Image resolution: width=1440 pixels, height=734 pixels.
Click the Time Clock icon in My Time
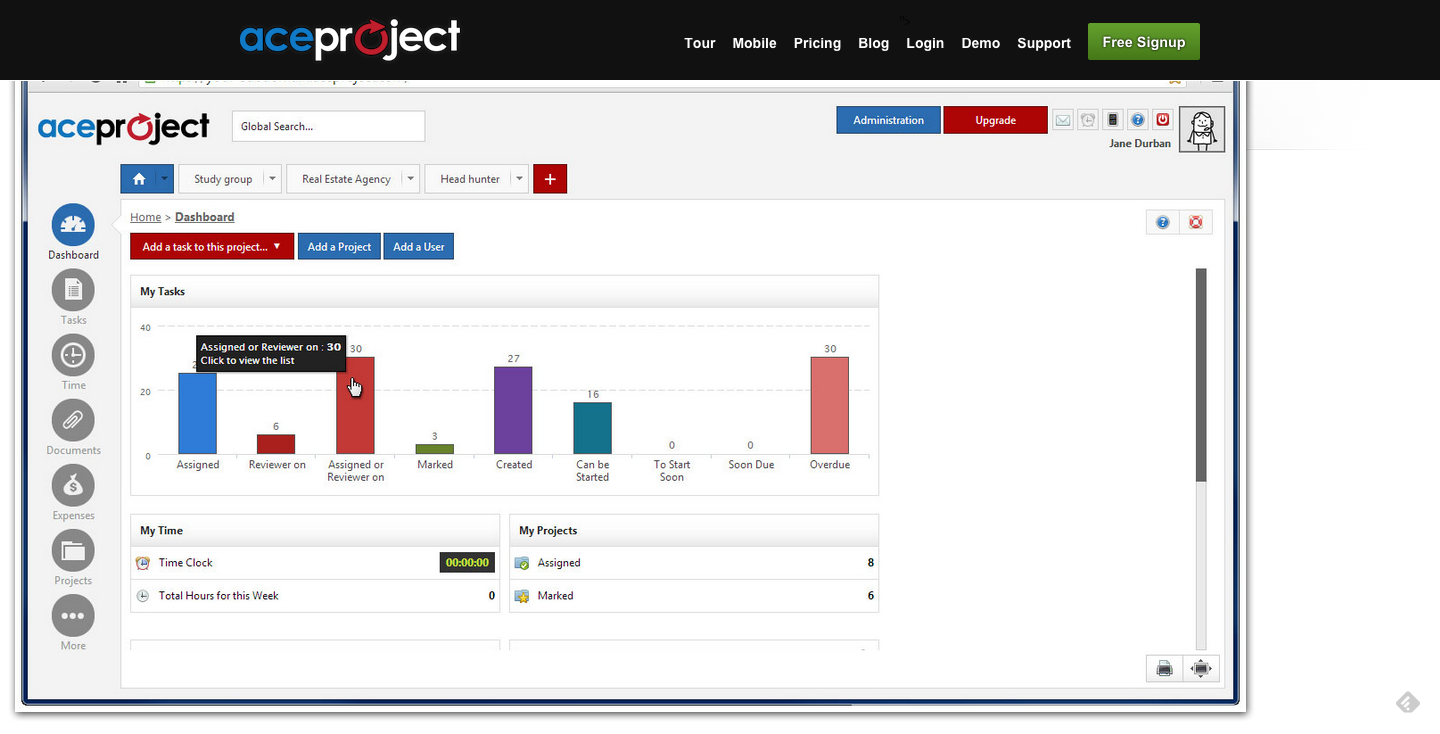click(x=143, y=563)
